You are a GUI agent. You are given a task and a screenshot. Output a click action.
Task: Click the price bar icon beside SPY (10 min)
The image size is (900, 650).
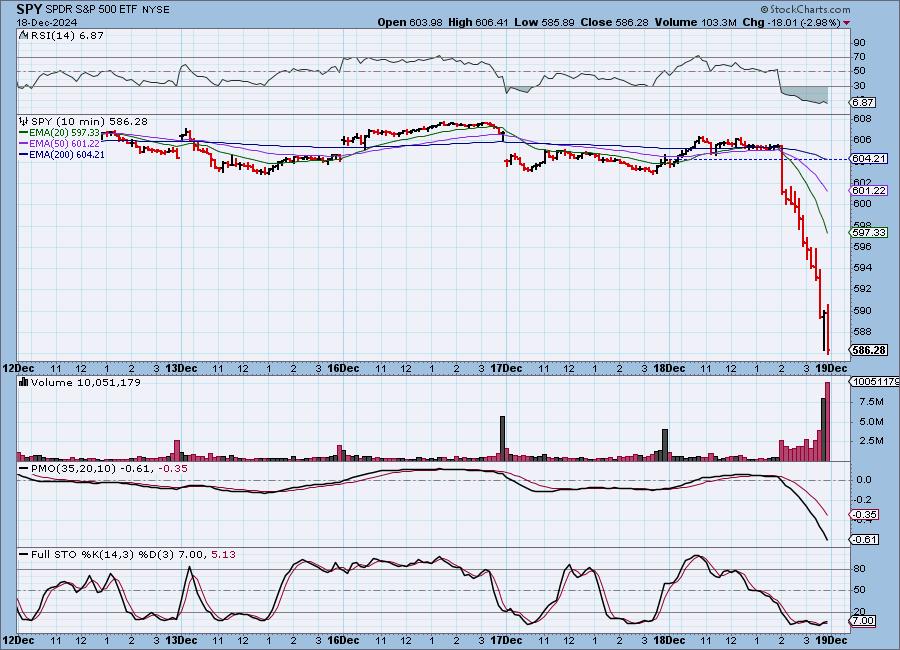click(24, 121)
